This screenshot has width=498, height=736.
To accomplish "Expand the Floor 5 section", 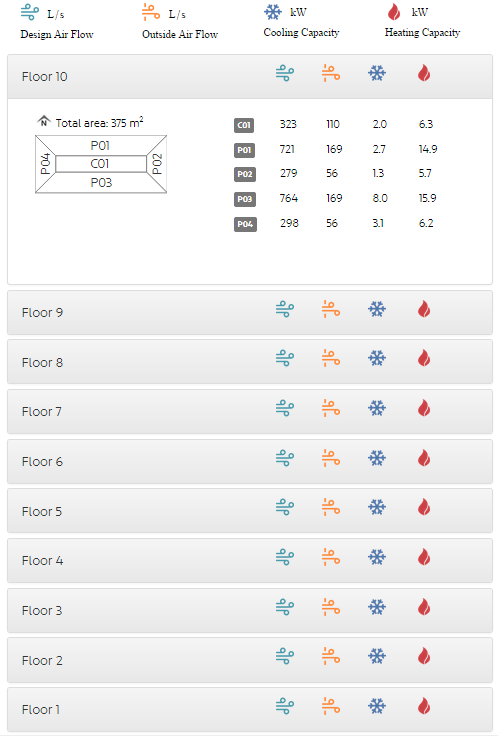I will [250, 511].
